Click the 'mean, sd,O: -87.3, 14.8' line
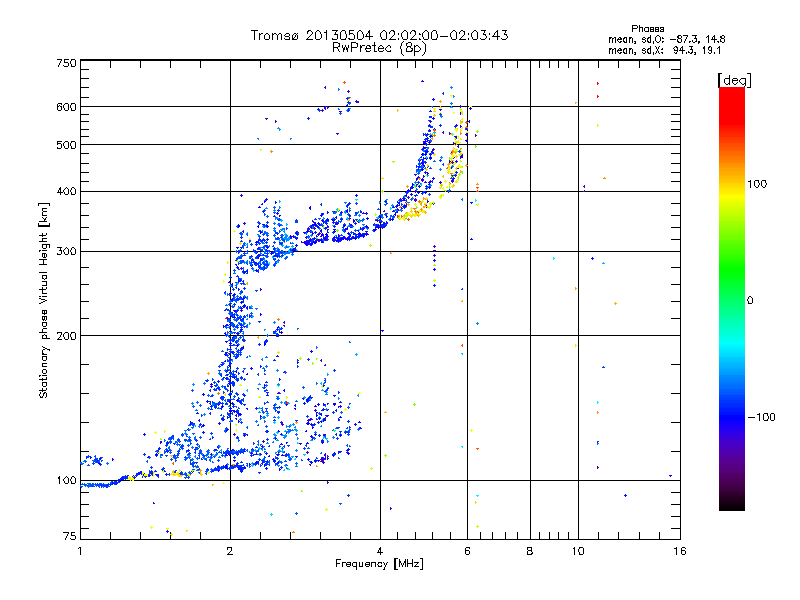The width and height of the screenshot is (800, 600). pyautogui.click(x=666, y=39)
